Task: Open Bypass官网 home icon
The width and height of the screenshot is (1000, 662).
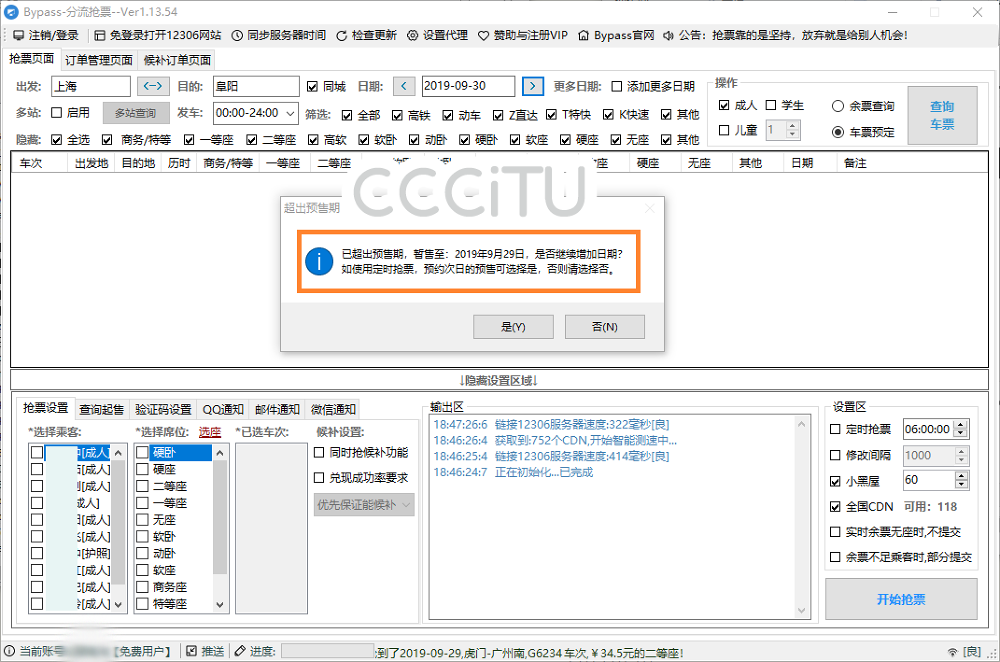Action: pos(584,35)
